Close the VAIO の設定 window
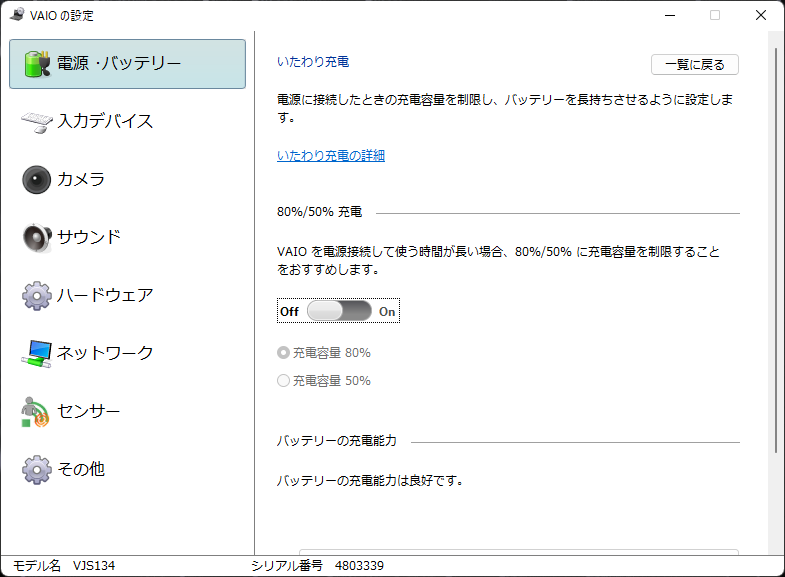The height and width of the screenshot is (577, 785). 760,16
